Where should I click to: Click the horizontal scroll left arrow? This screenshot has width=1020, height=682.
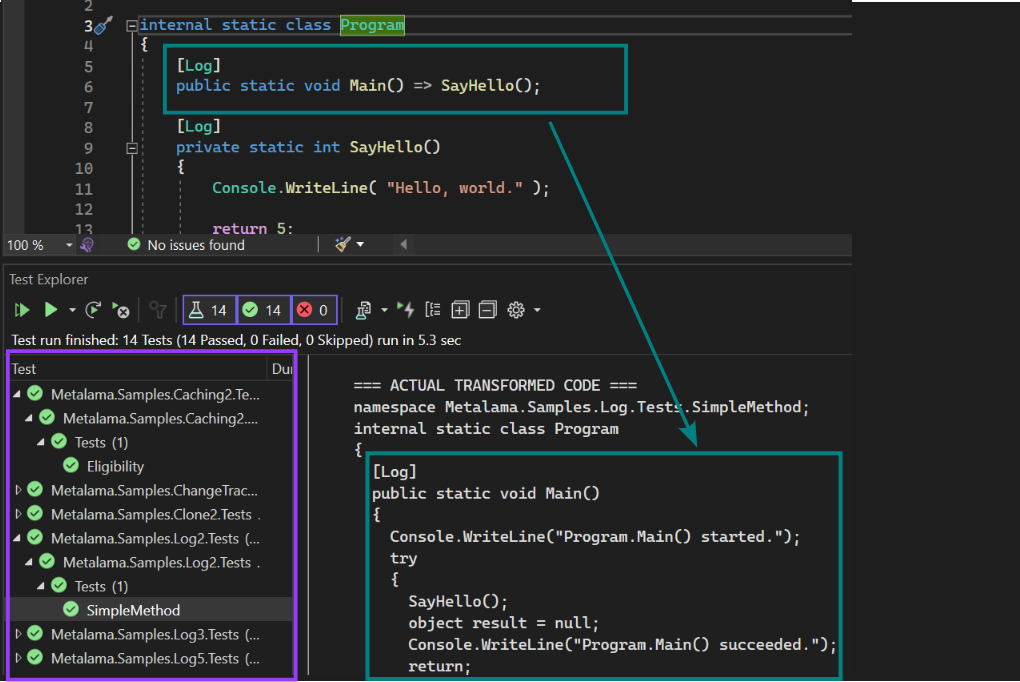tap(403, 245)
